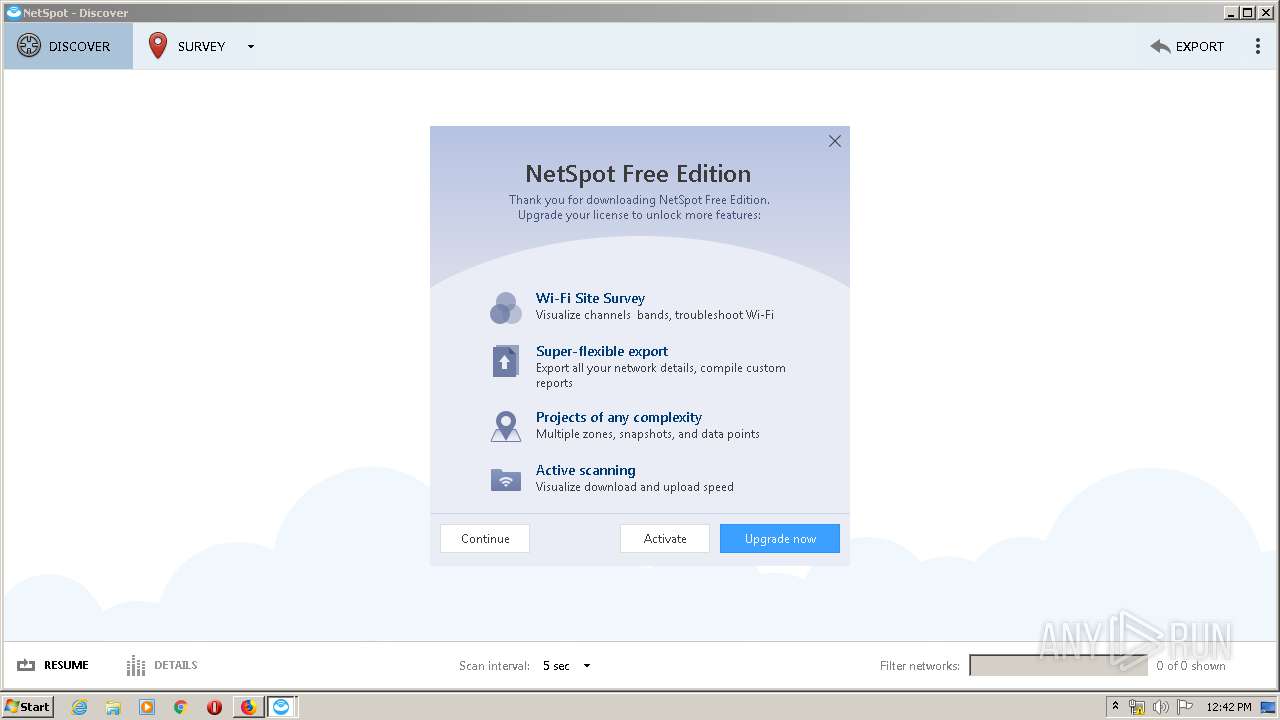Click the Continue button

pos(485,539)
